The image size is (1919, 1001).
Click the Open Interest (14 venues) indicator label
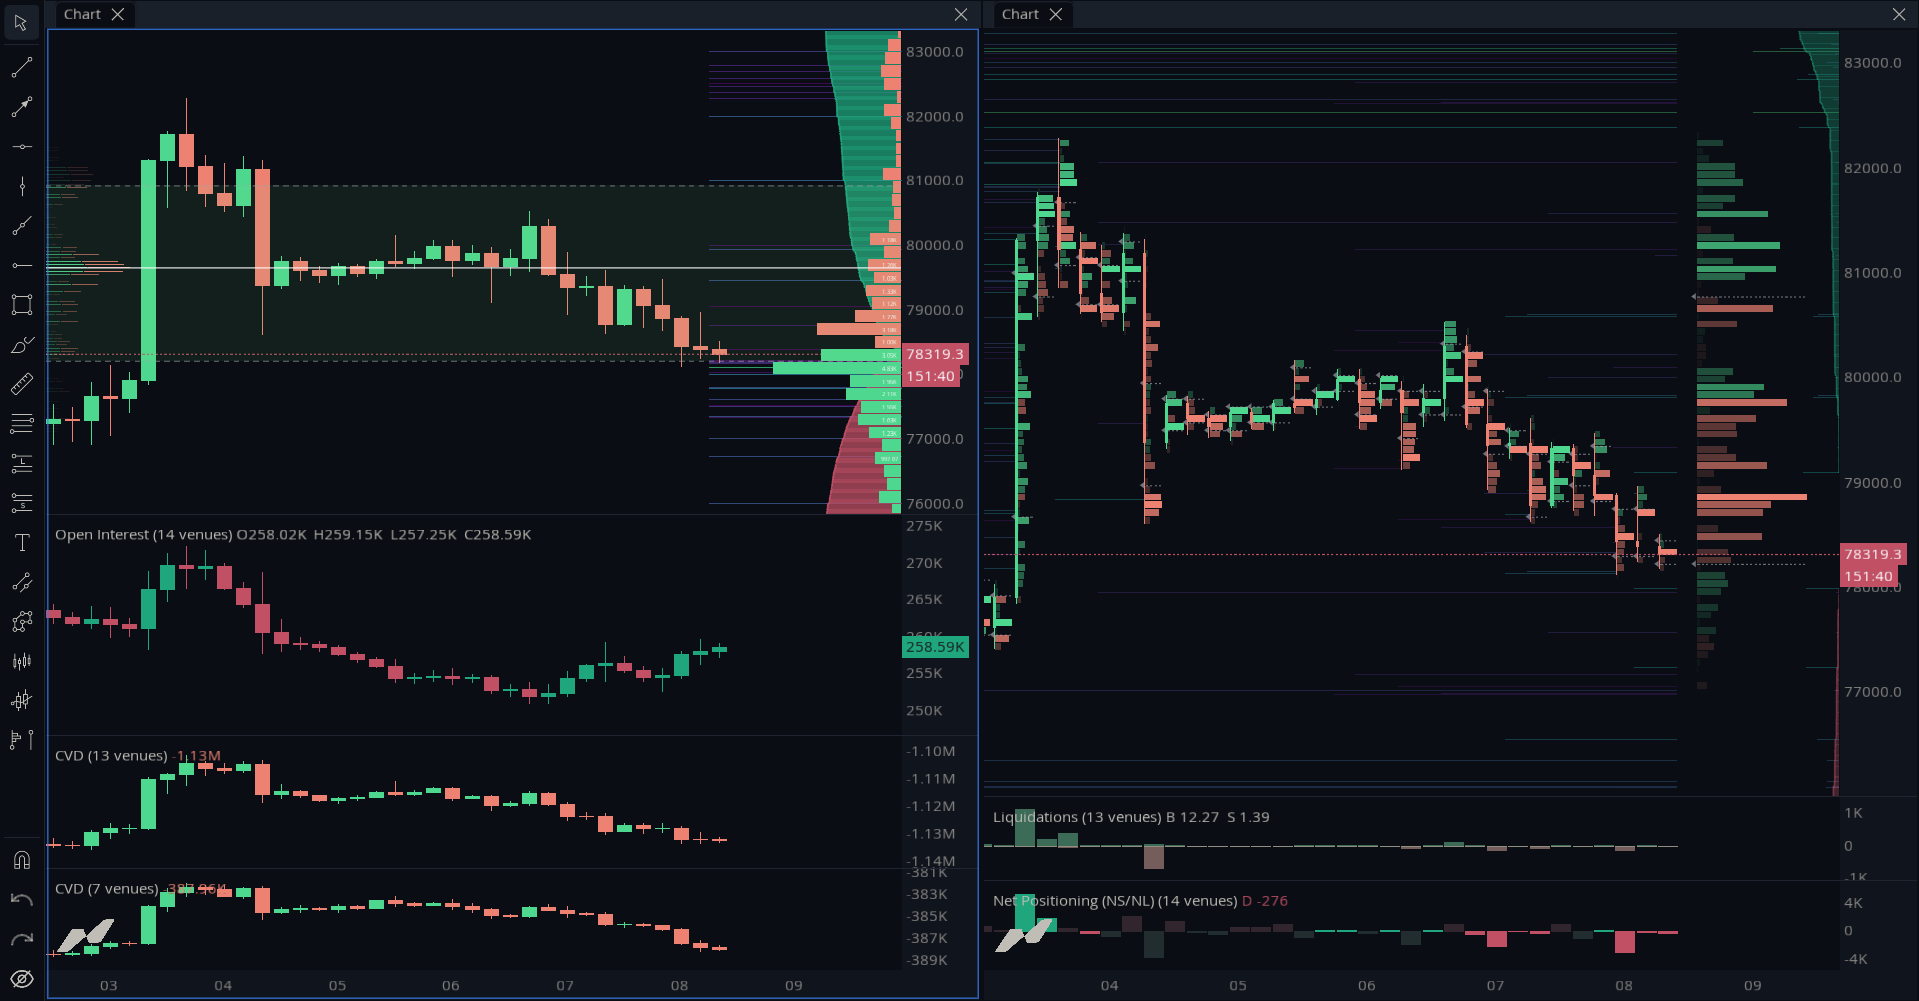click(144, 535)
